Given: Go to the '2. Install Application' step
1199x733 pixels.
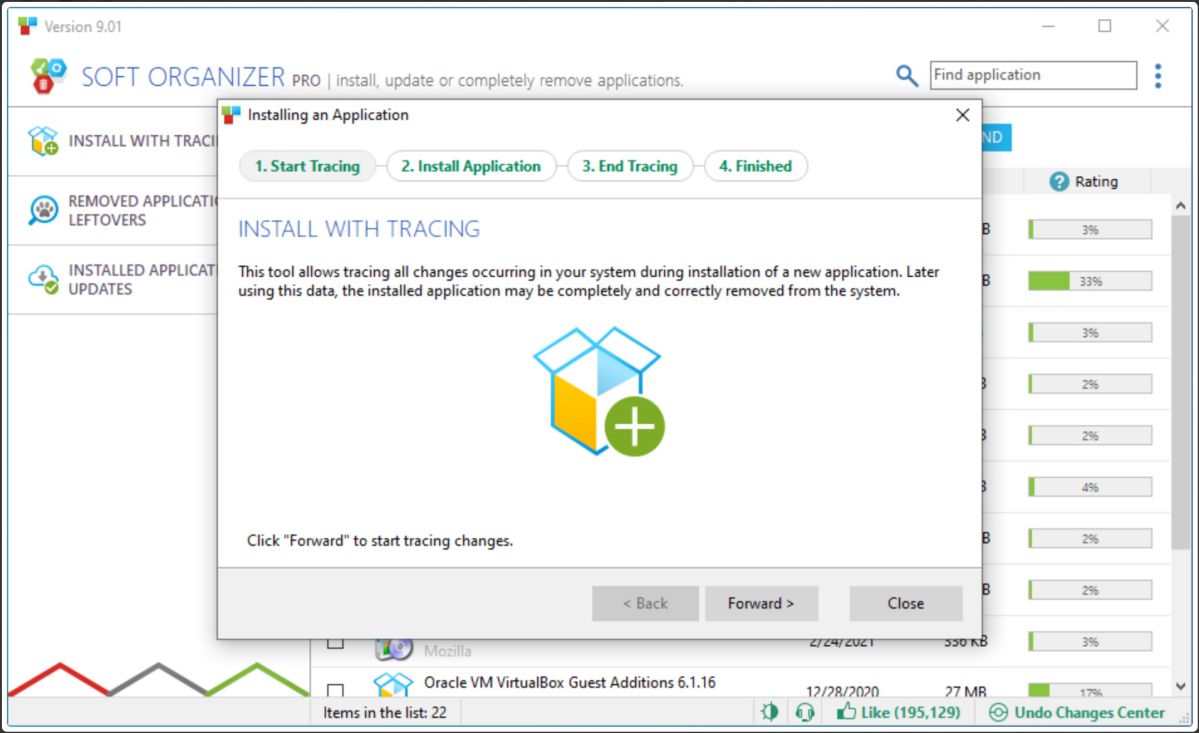Looking at the screenshot, I should (470, 166).
